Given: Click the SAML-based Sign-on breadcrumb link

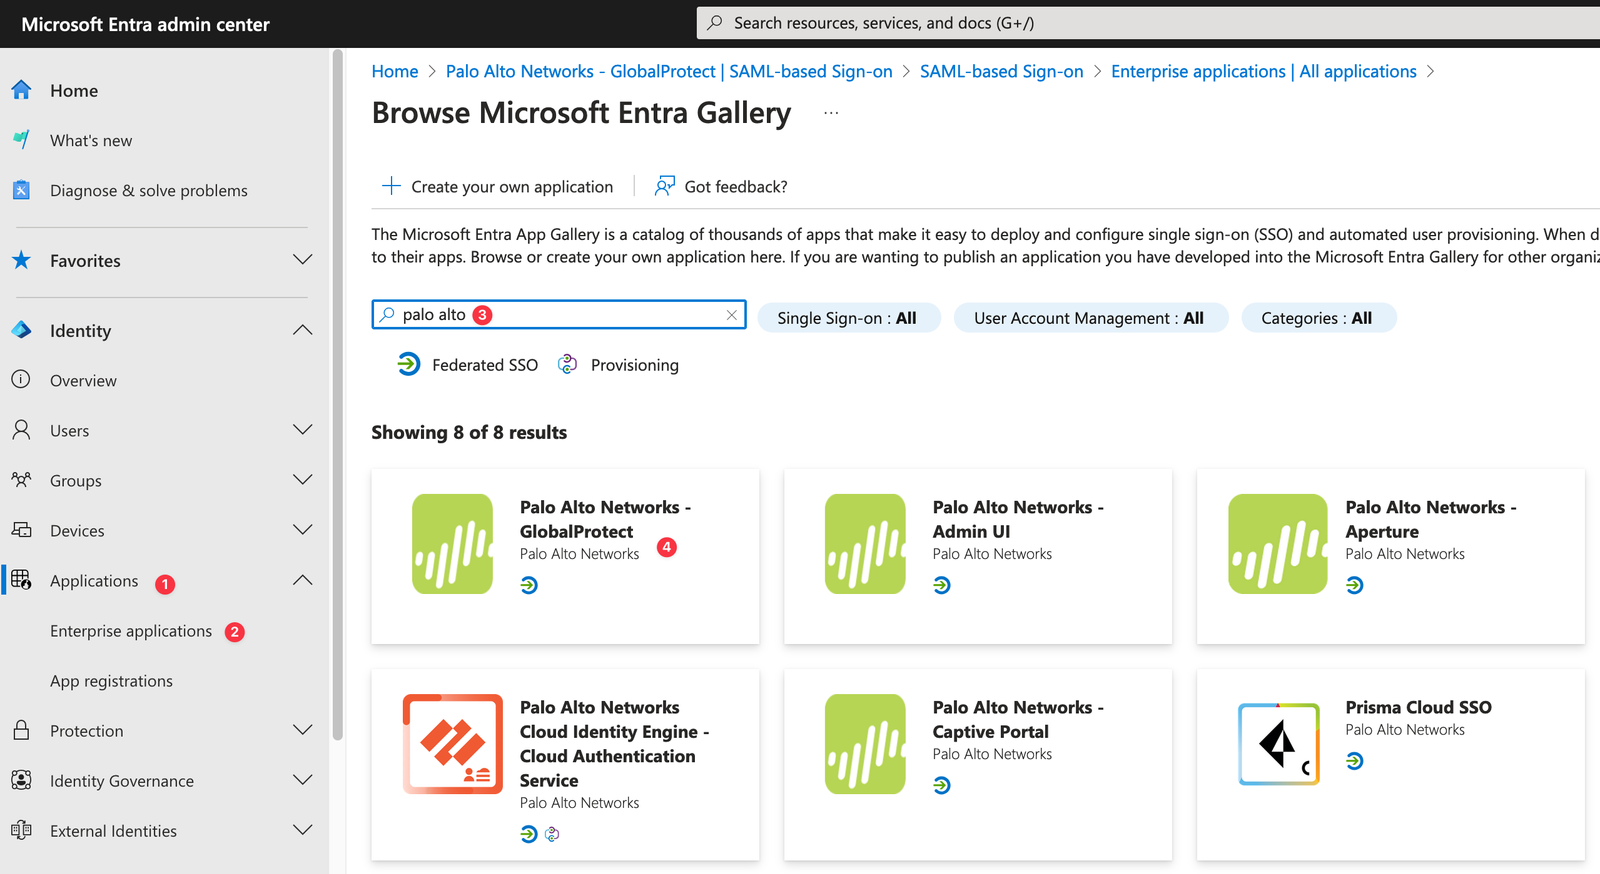Looking at the screenshot, I should [1001, 71].
